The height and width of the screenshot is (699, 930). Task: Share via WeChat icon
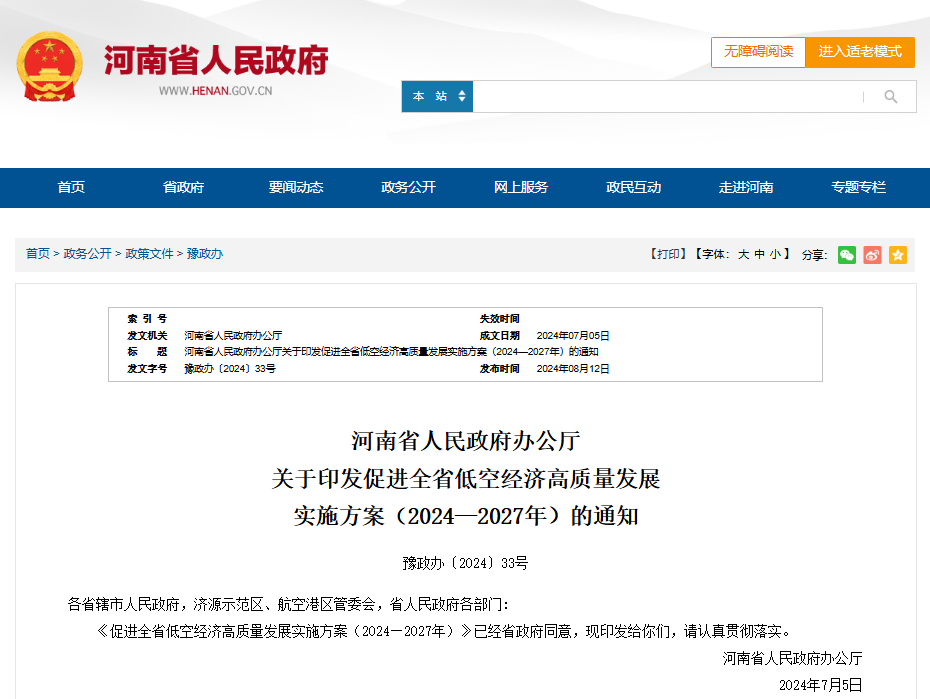(x=846, y=255)
